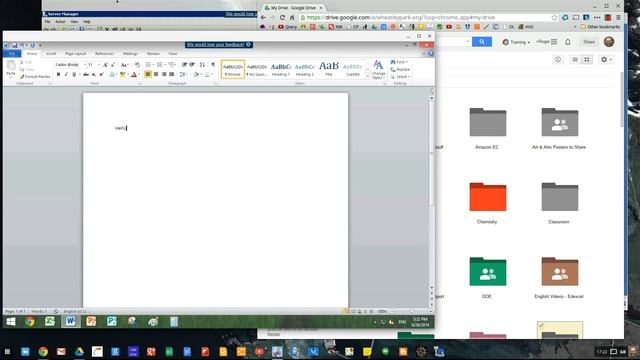
Task: Open the Select dropdown in Editing group
Action: pyautogui.click(x=400, y=77)
